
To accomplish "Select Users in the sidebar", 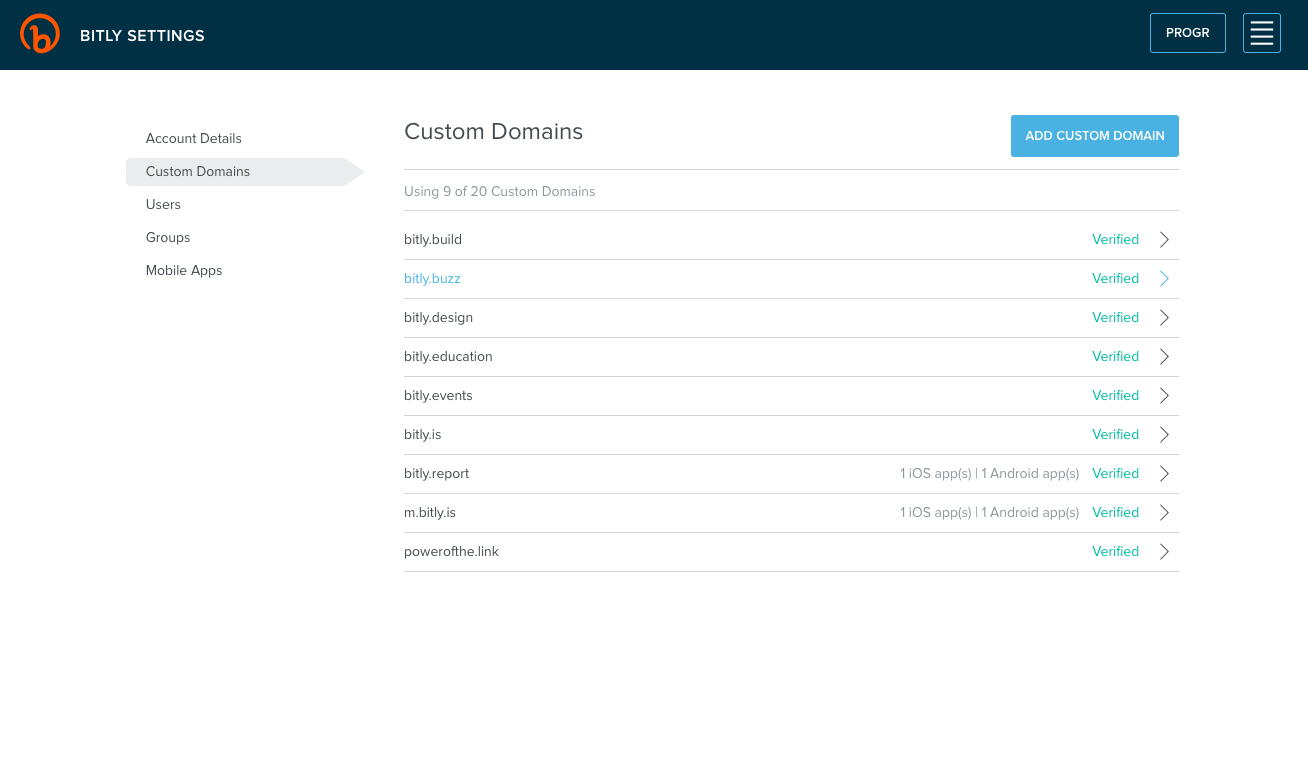I will [x=163, y=205].
